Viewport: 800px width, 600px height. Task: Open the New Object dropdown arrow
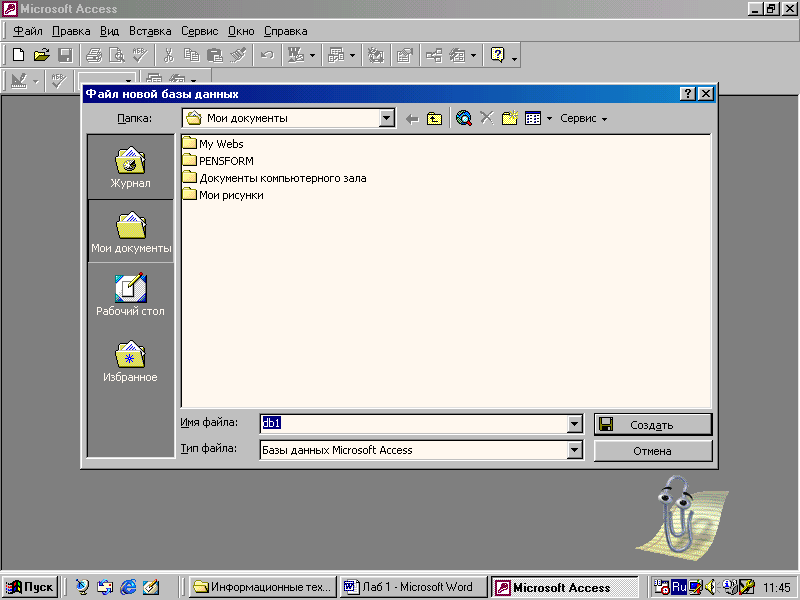tap(473, 55)
